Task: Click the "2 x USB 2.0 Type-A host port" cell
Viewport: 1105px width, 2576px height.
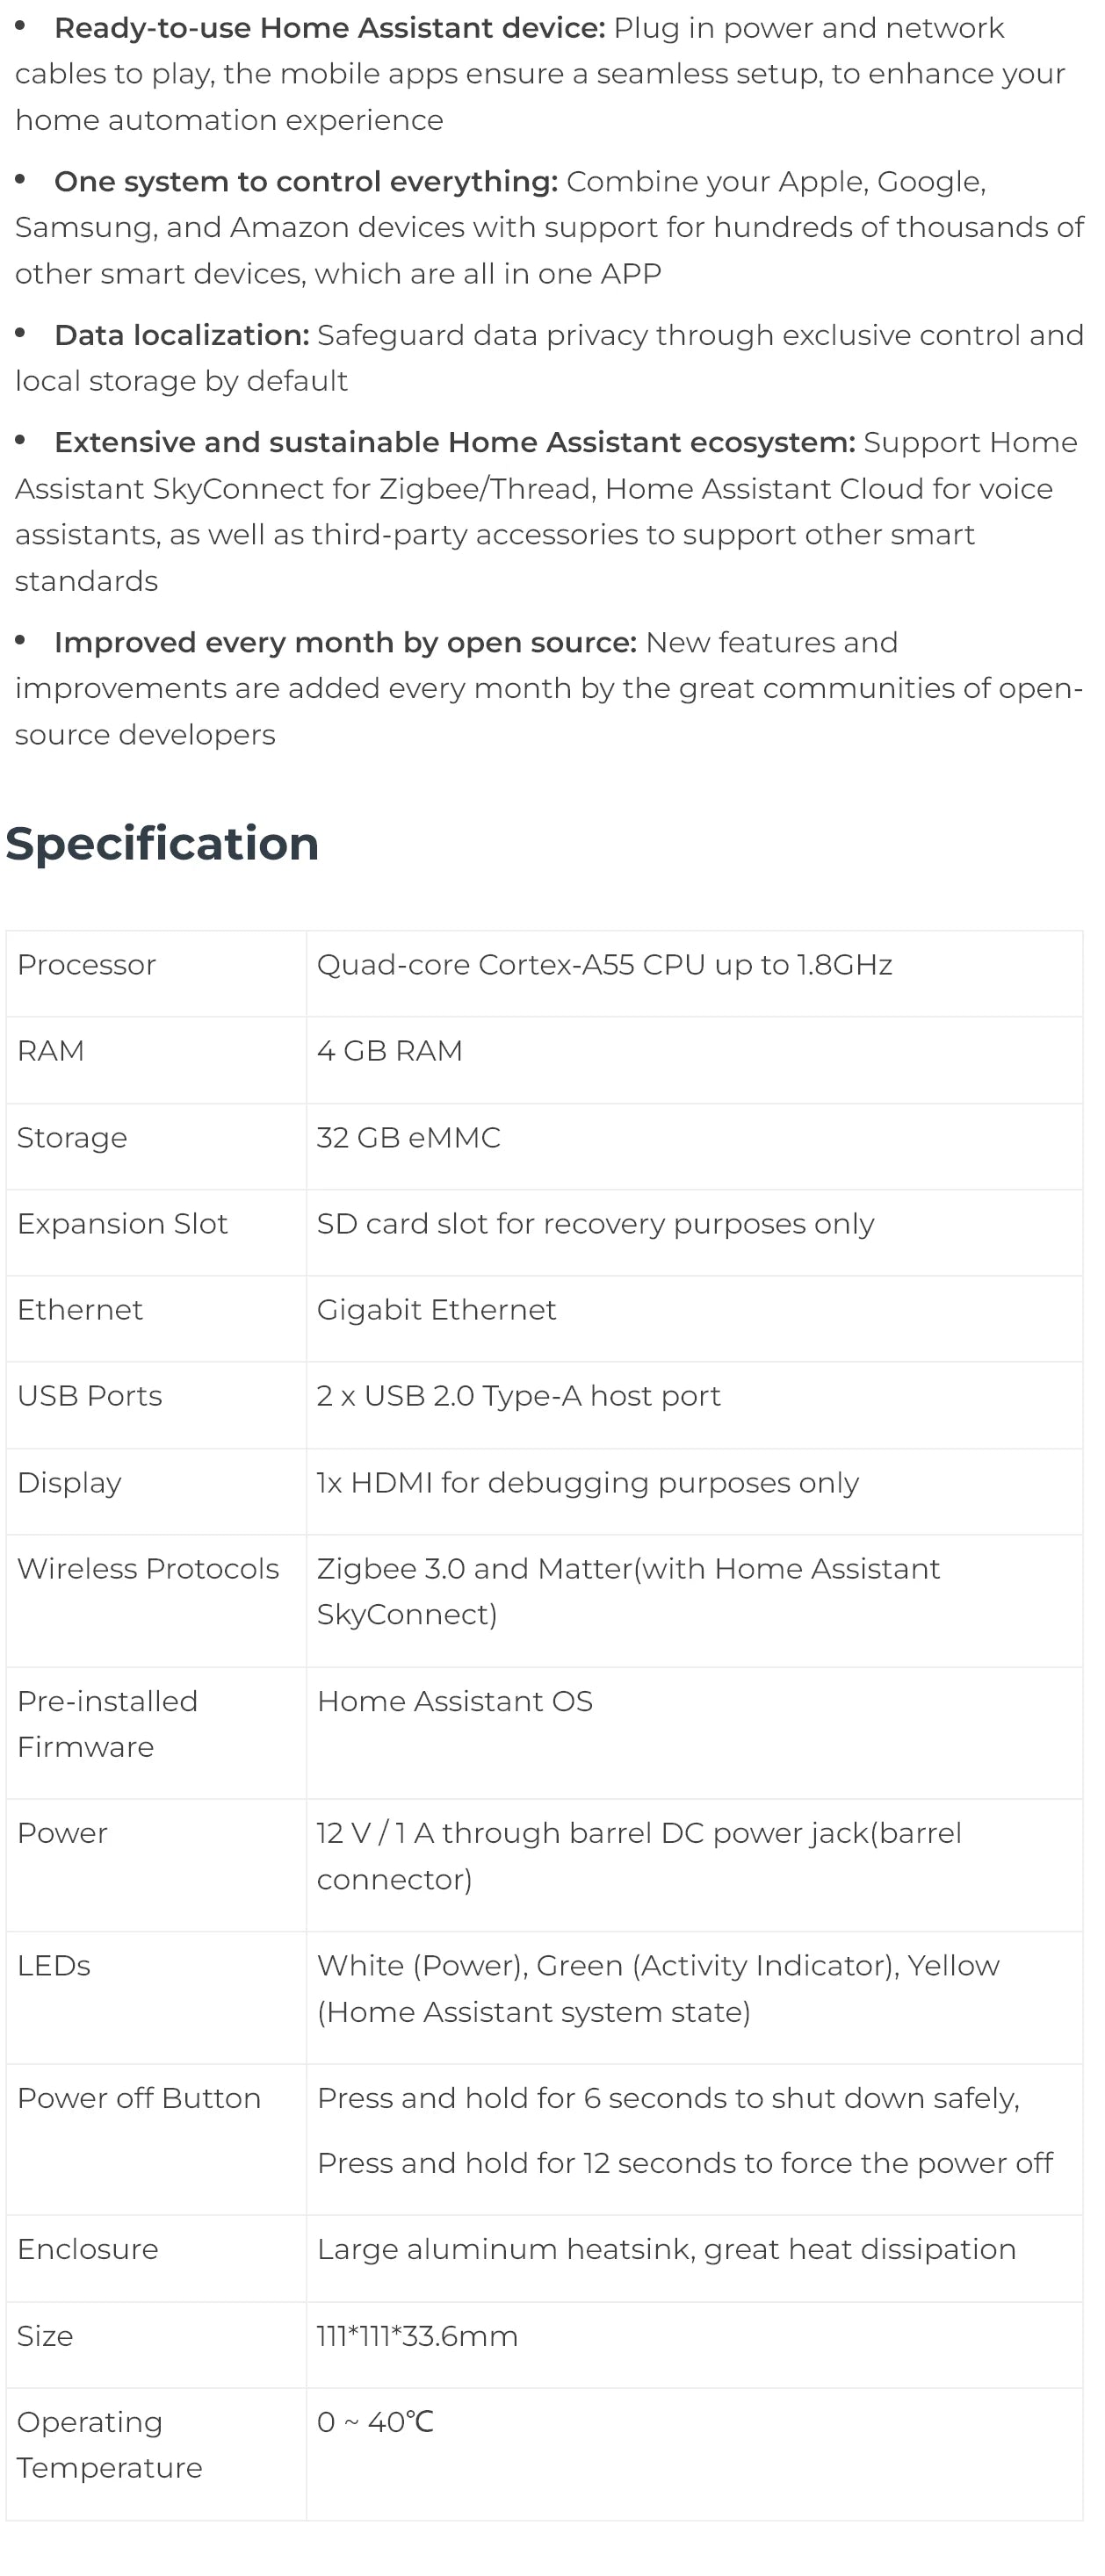Action: click(x=518, y=1396)
